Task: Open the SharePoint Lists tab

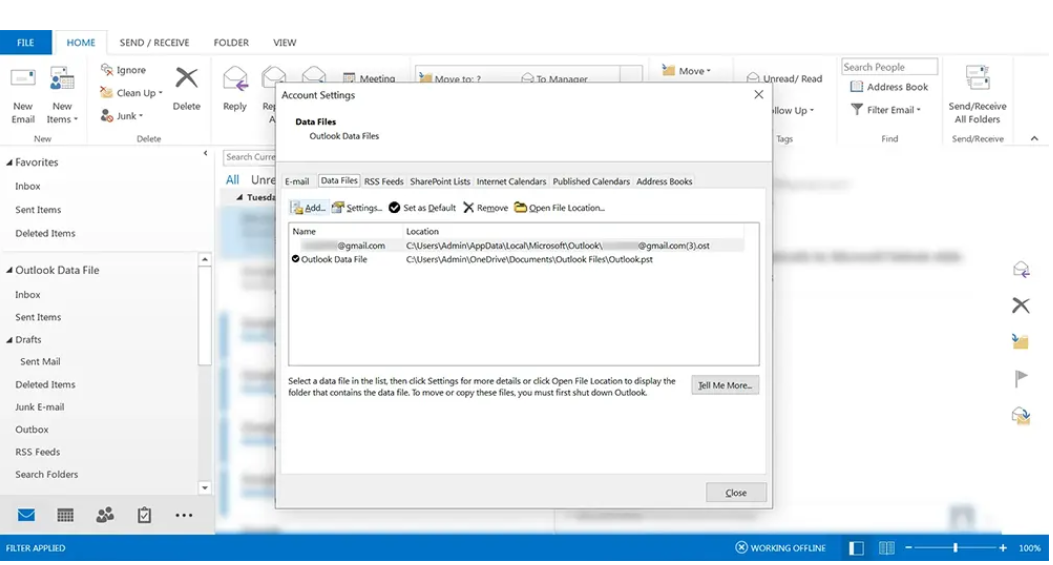Action: (x=440, y=181)
